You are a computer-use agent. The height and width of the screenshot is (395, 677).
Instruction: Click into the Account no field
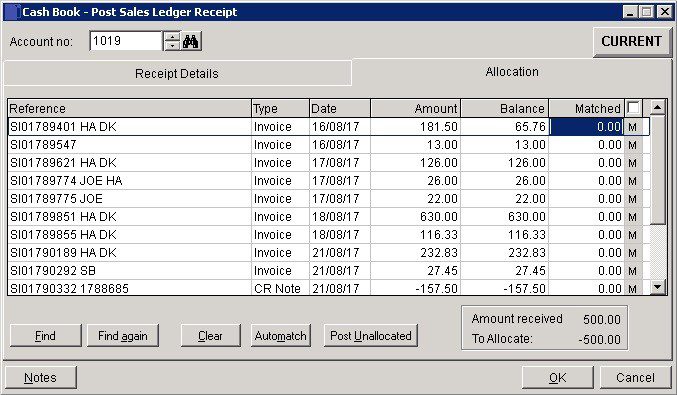coord(125,41)
